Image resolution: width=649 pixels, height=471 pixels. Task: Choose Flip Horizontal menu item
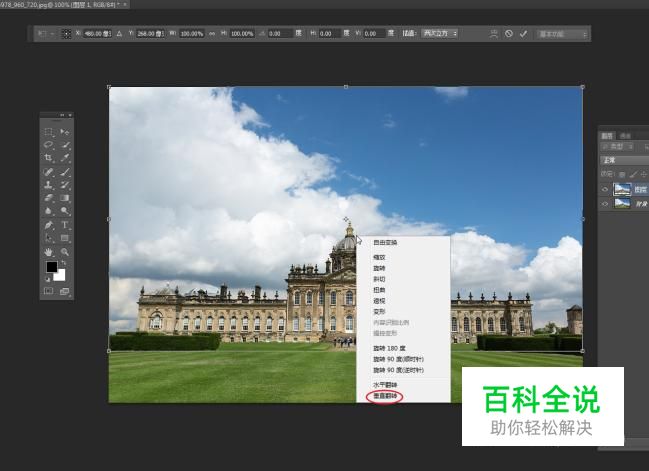pos(385,385)
